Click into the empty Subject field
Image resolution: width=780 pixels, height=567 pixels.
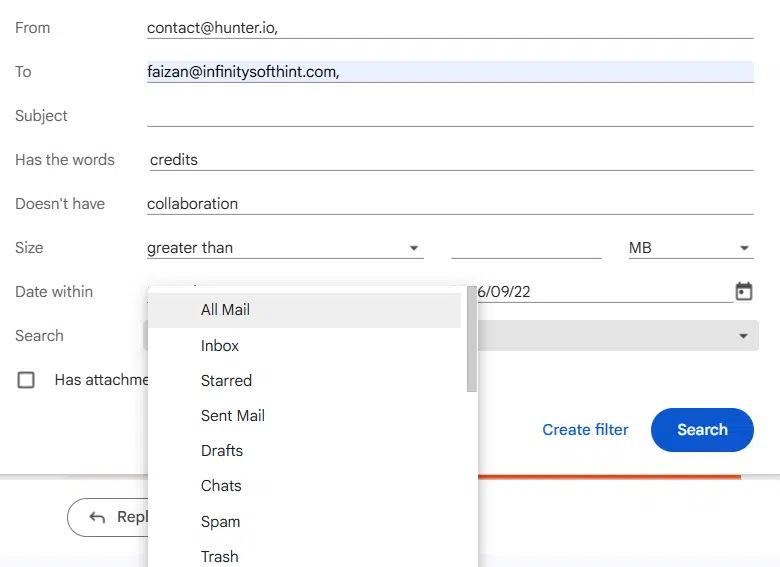click(x=450, y=115)
